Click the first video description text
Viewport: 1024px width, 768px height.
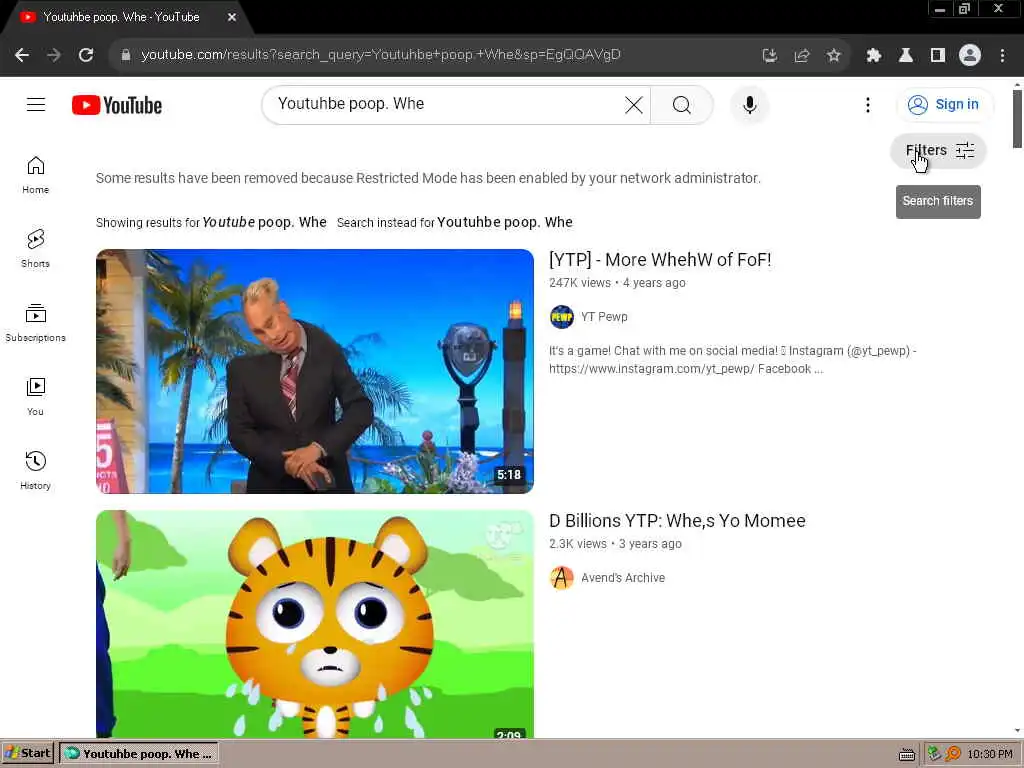point(733,360)
